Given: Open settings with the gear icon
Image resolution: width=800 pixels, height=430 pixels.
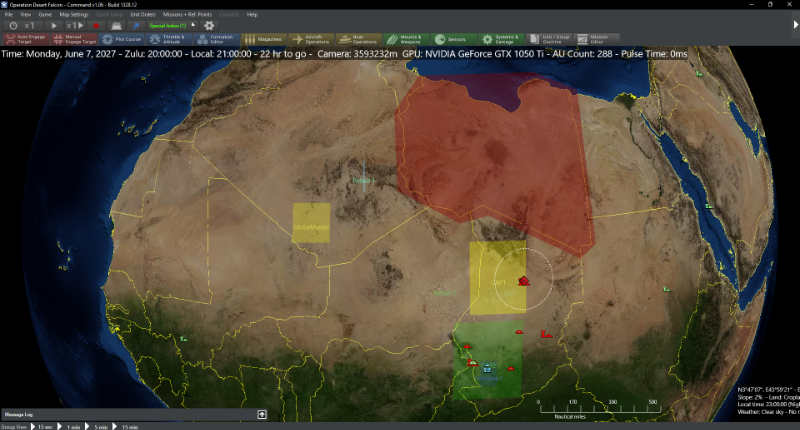Looking at the screenshot, I should coord(209,26).
